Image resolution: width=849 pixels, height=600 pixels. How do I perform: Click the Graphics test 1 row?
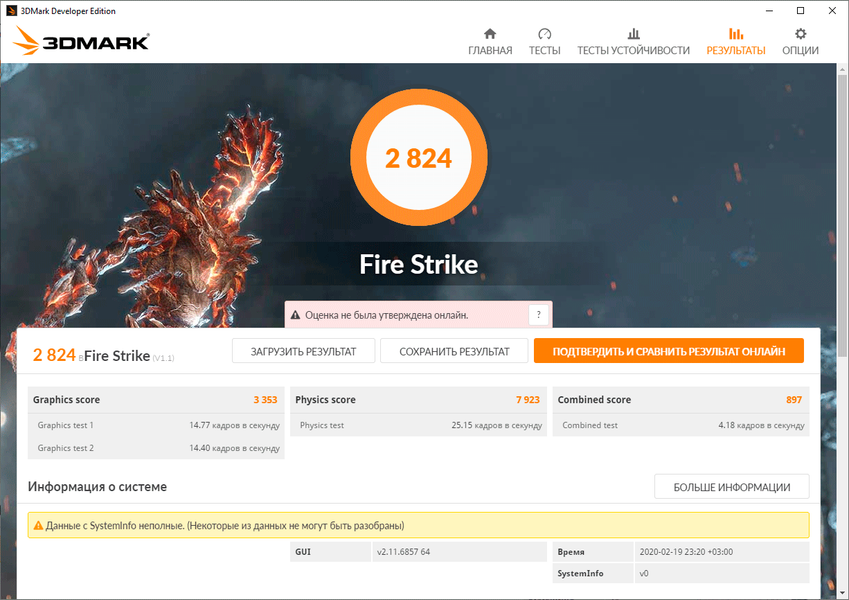(x=156, y=425)
